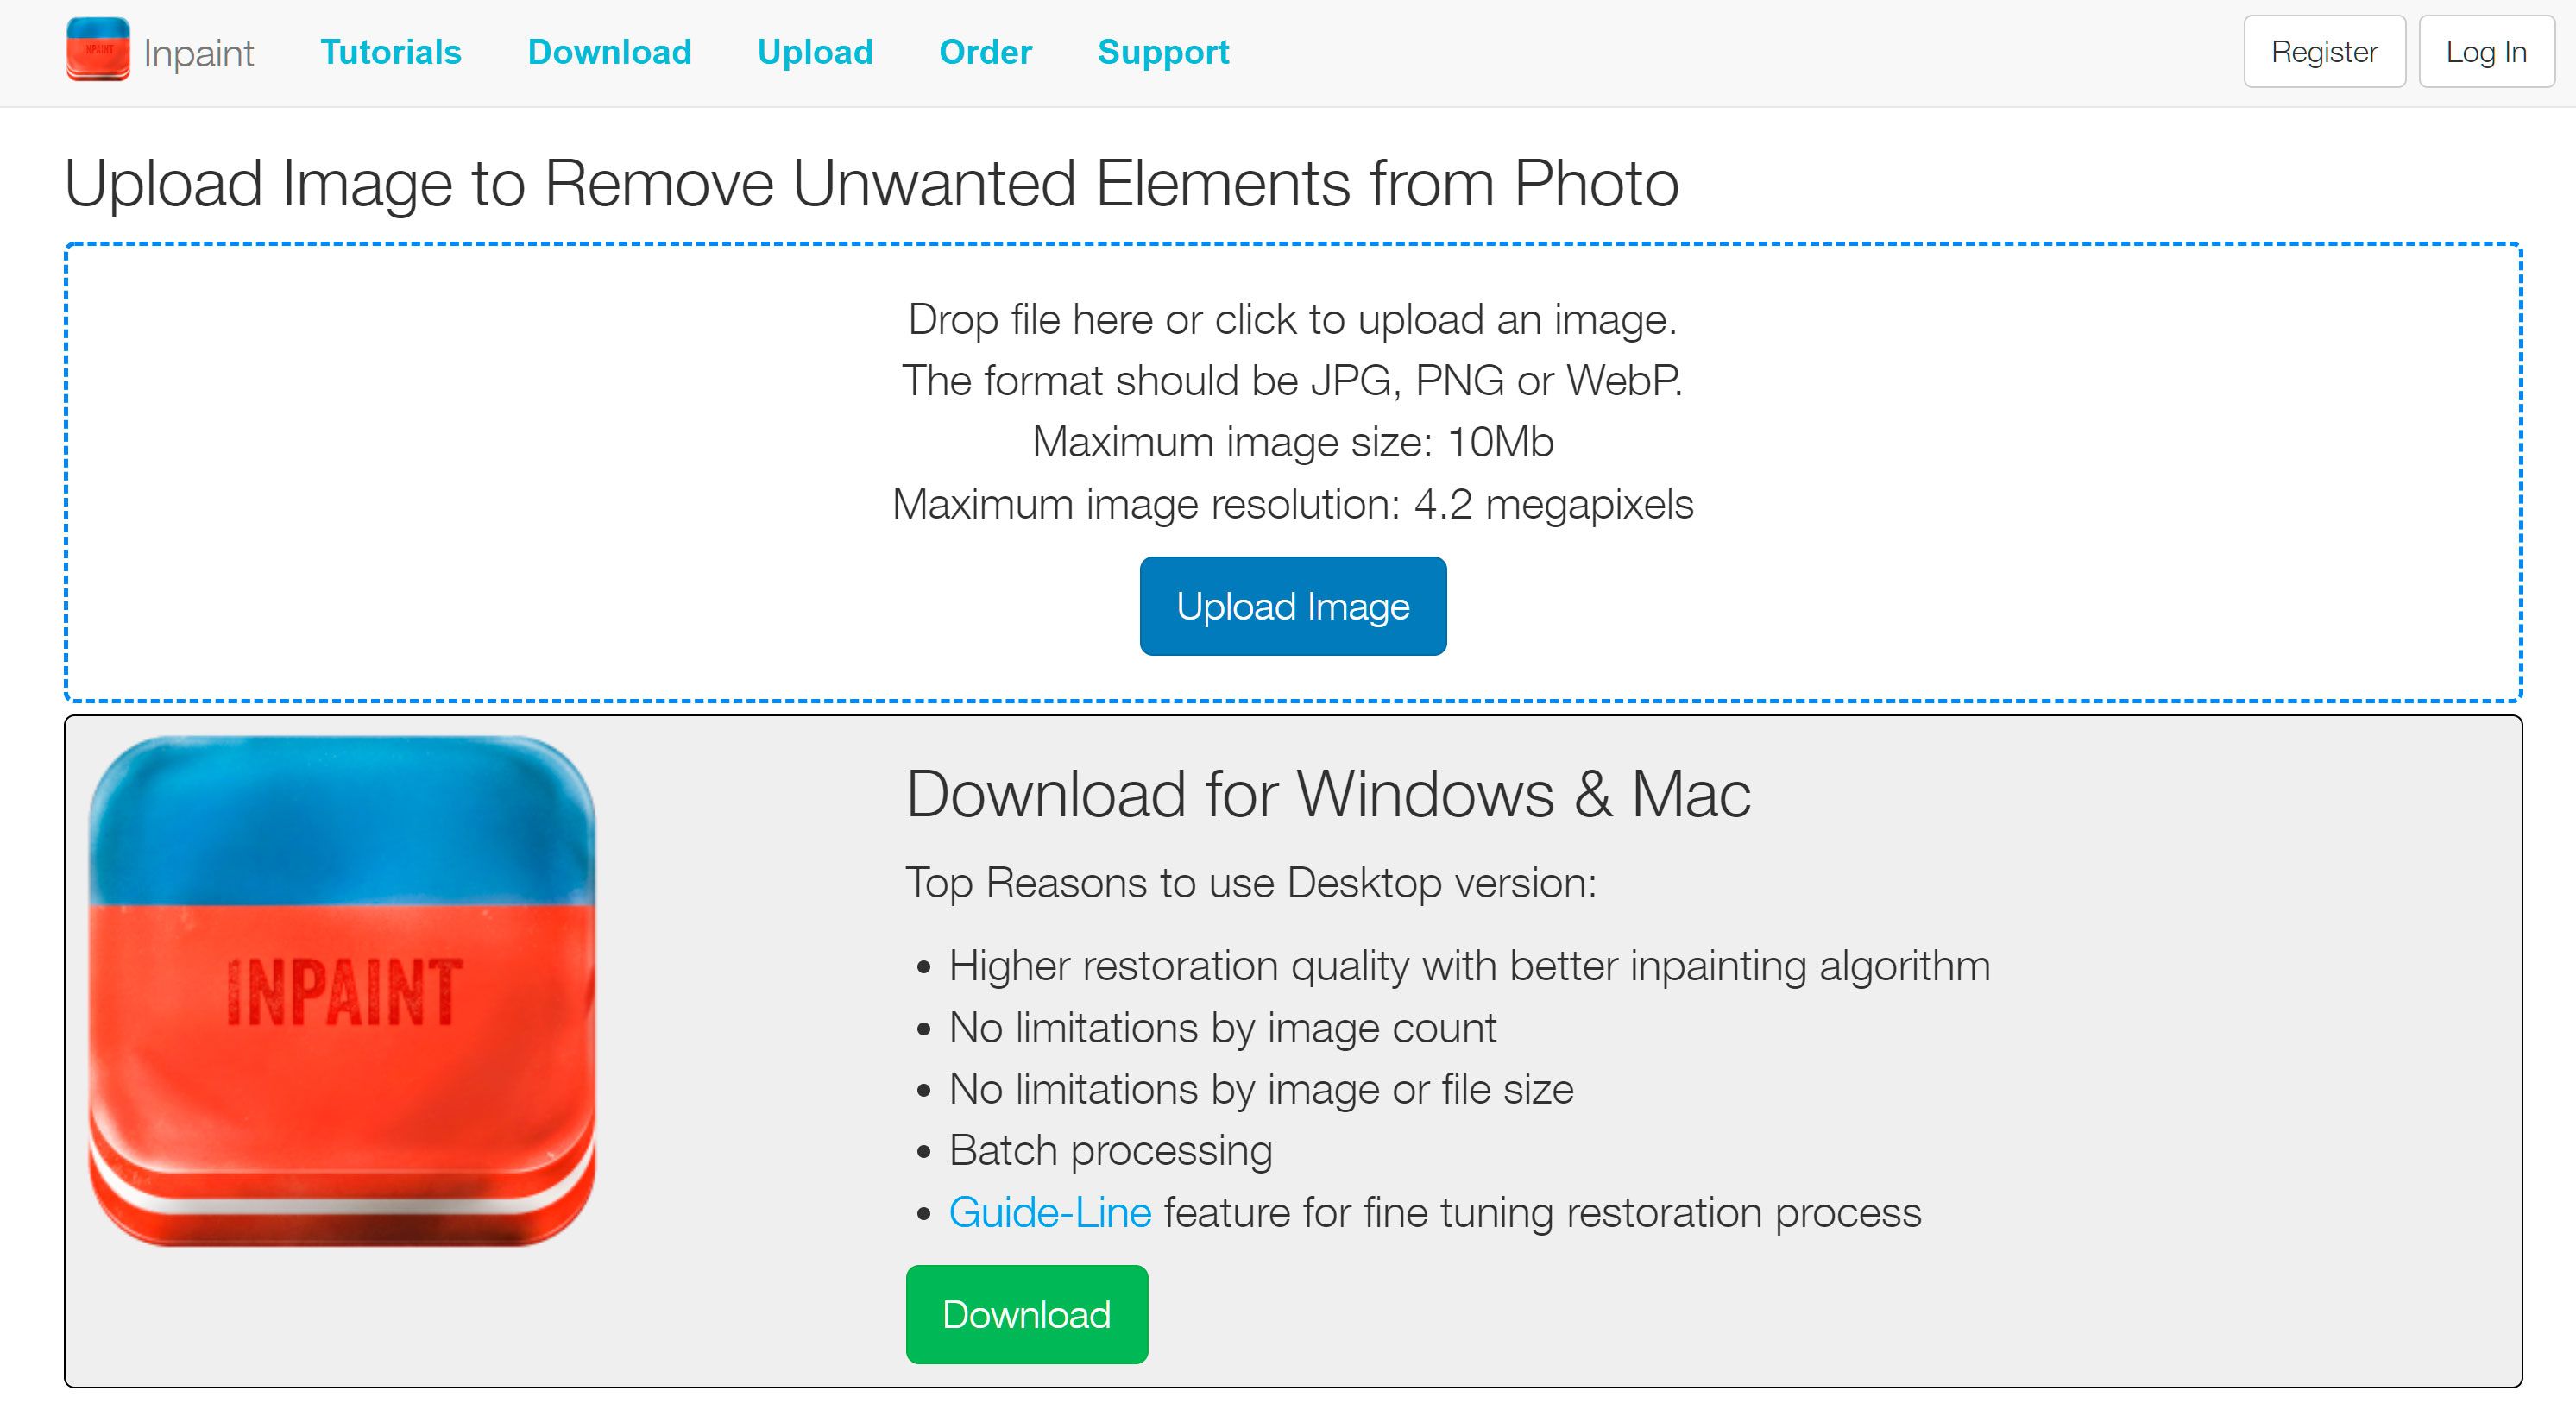Click the Upload navigation tab
The height and width of the screenshot is (1416, 2576).
[x=811, y=53]
